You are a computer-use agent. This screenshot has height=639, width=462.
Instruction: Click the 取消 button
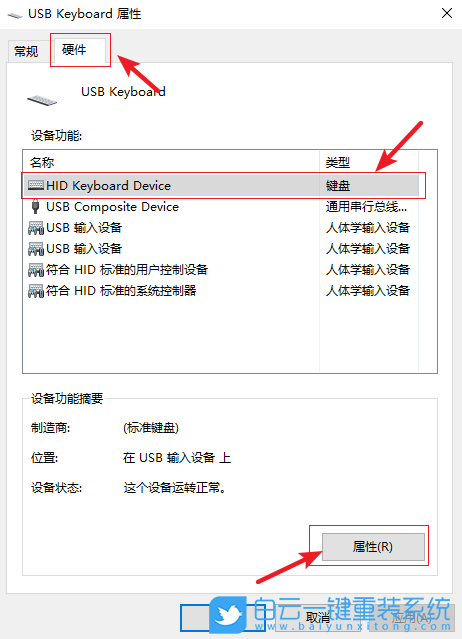(317, 617)
